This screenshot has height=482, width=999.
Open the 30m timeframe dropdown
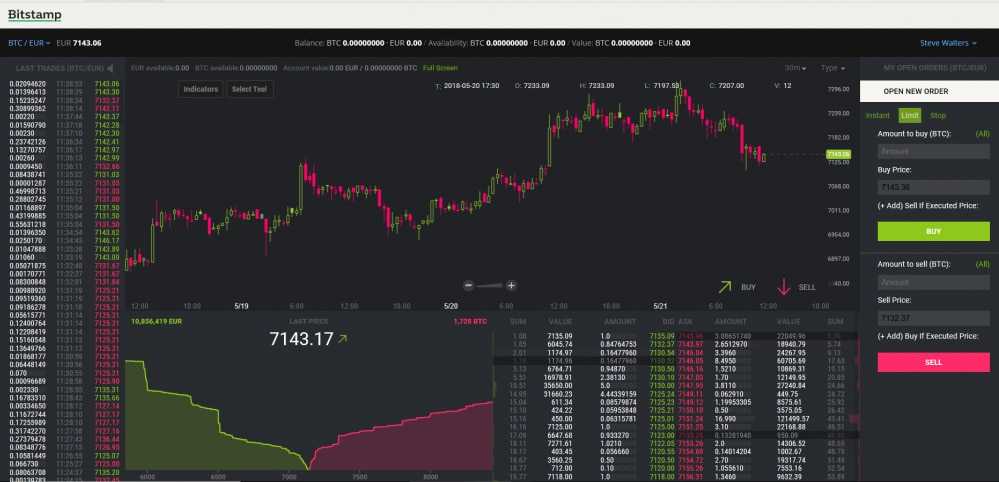(x=796, y=68)
